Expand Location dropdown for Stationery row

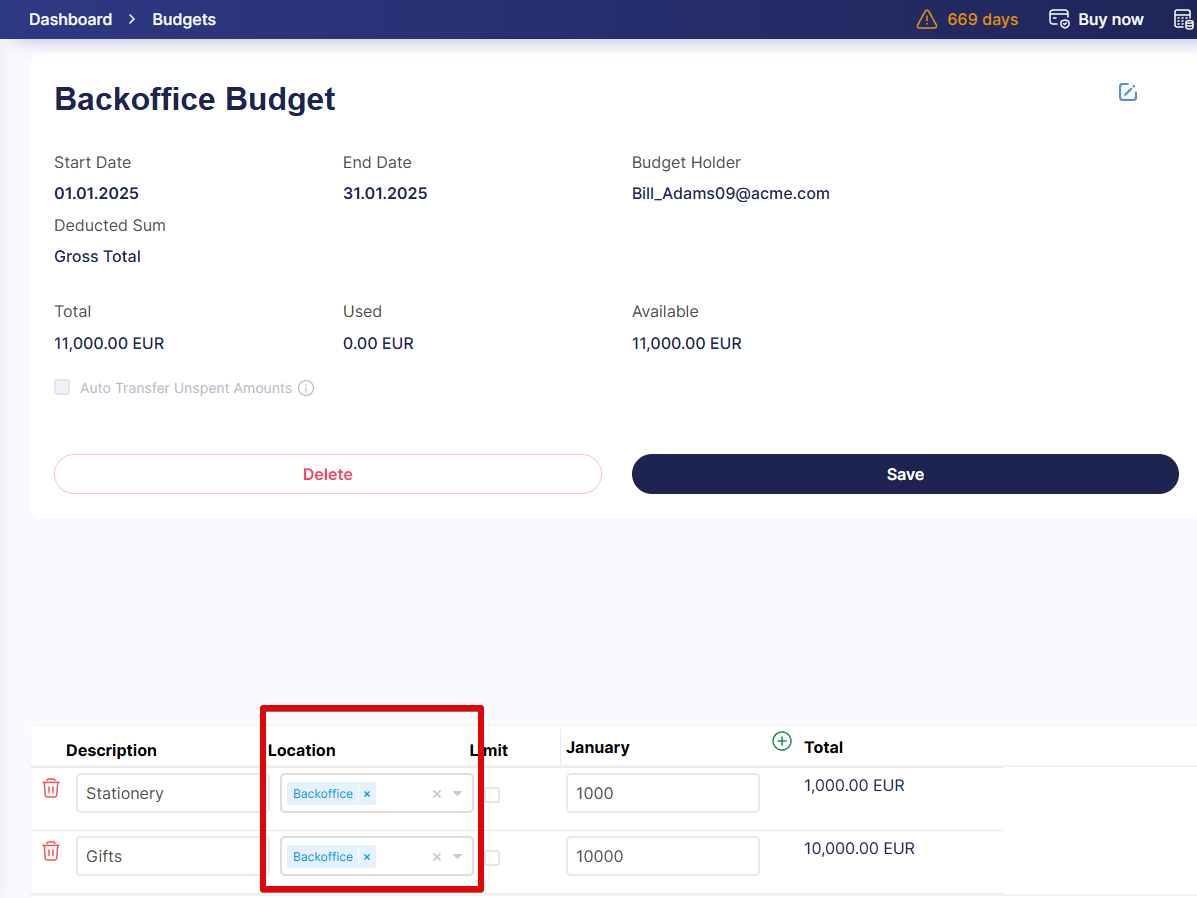[x=457, y=794]
